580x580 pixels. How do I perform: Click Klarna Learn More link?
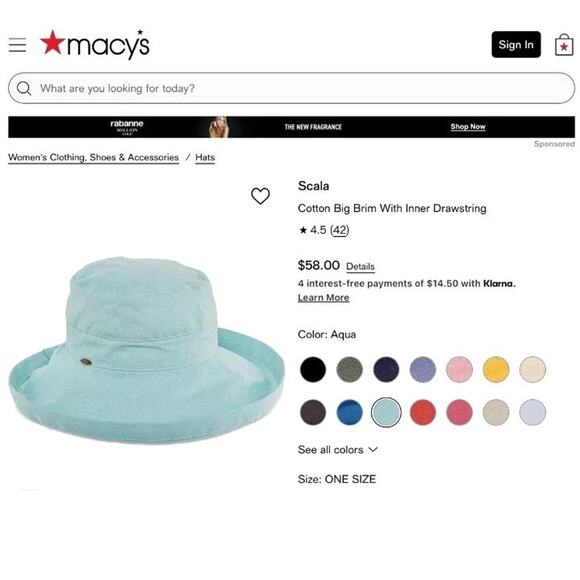(x=323, y=298)
